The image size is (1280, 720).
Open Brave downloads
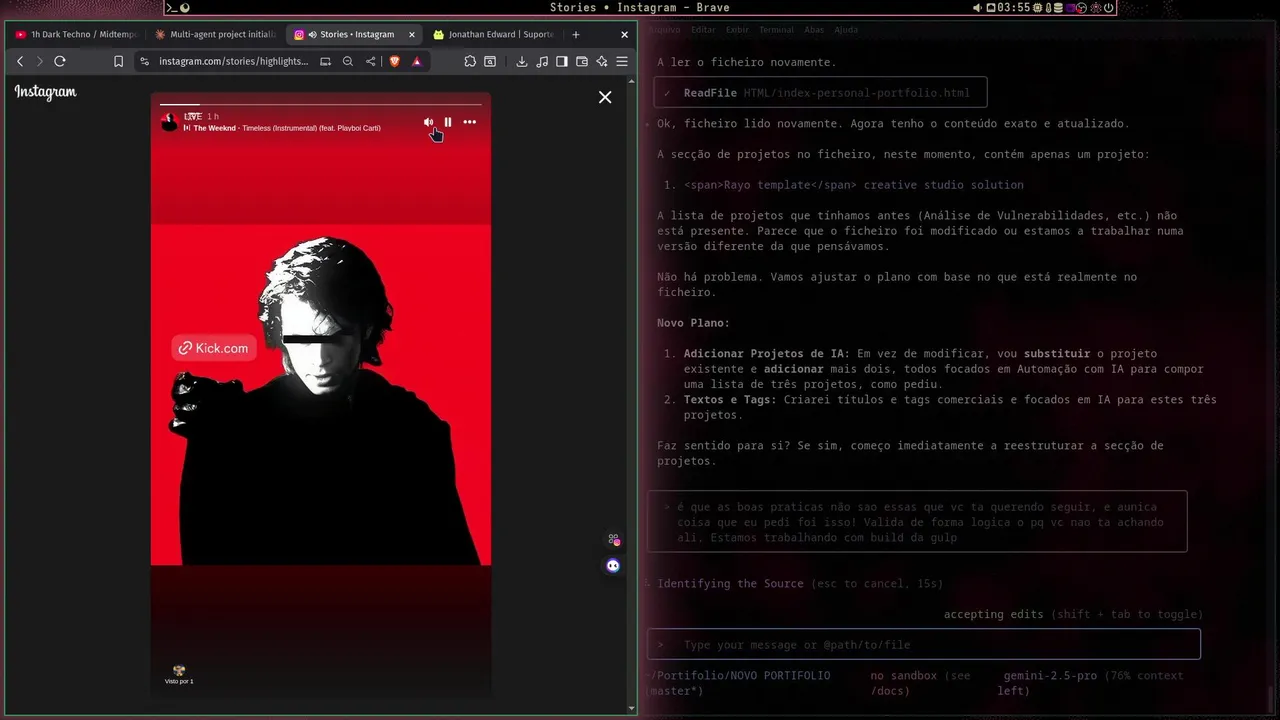point(522,61)
